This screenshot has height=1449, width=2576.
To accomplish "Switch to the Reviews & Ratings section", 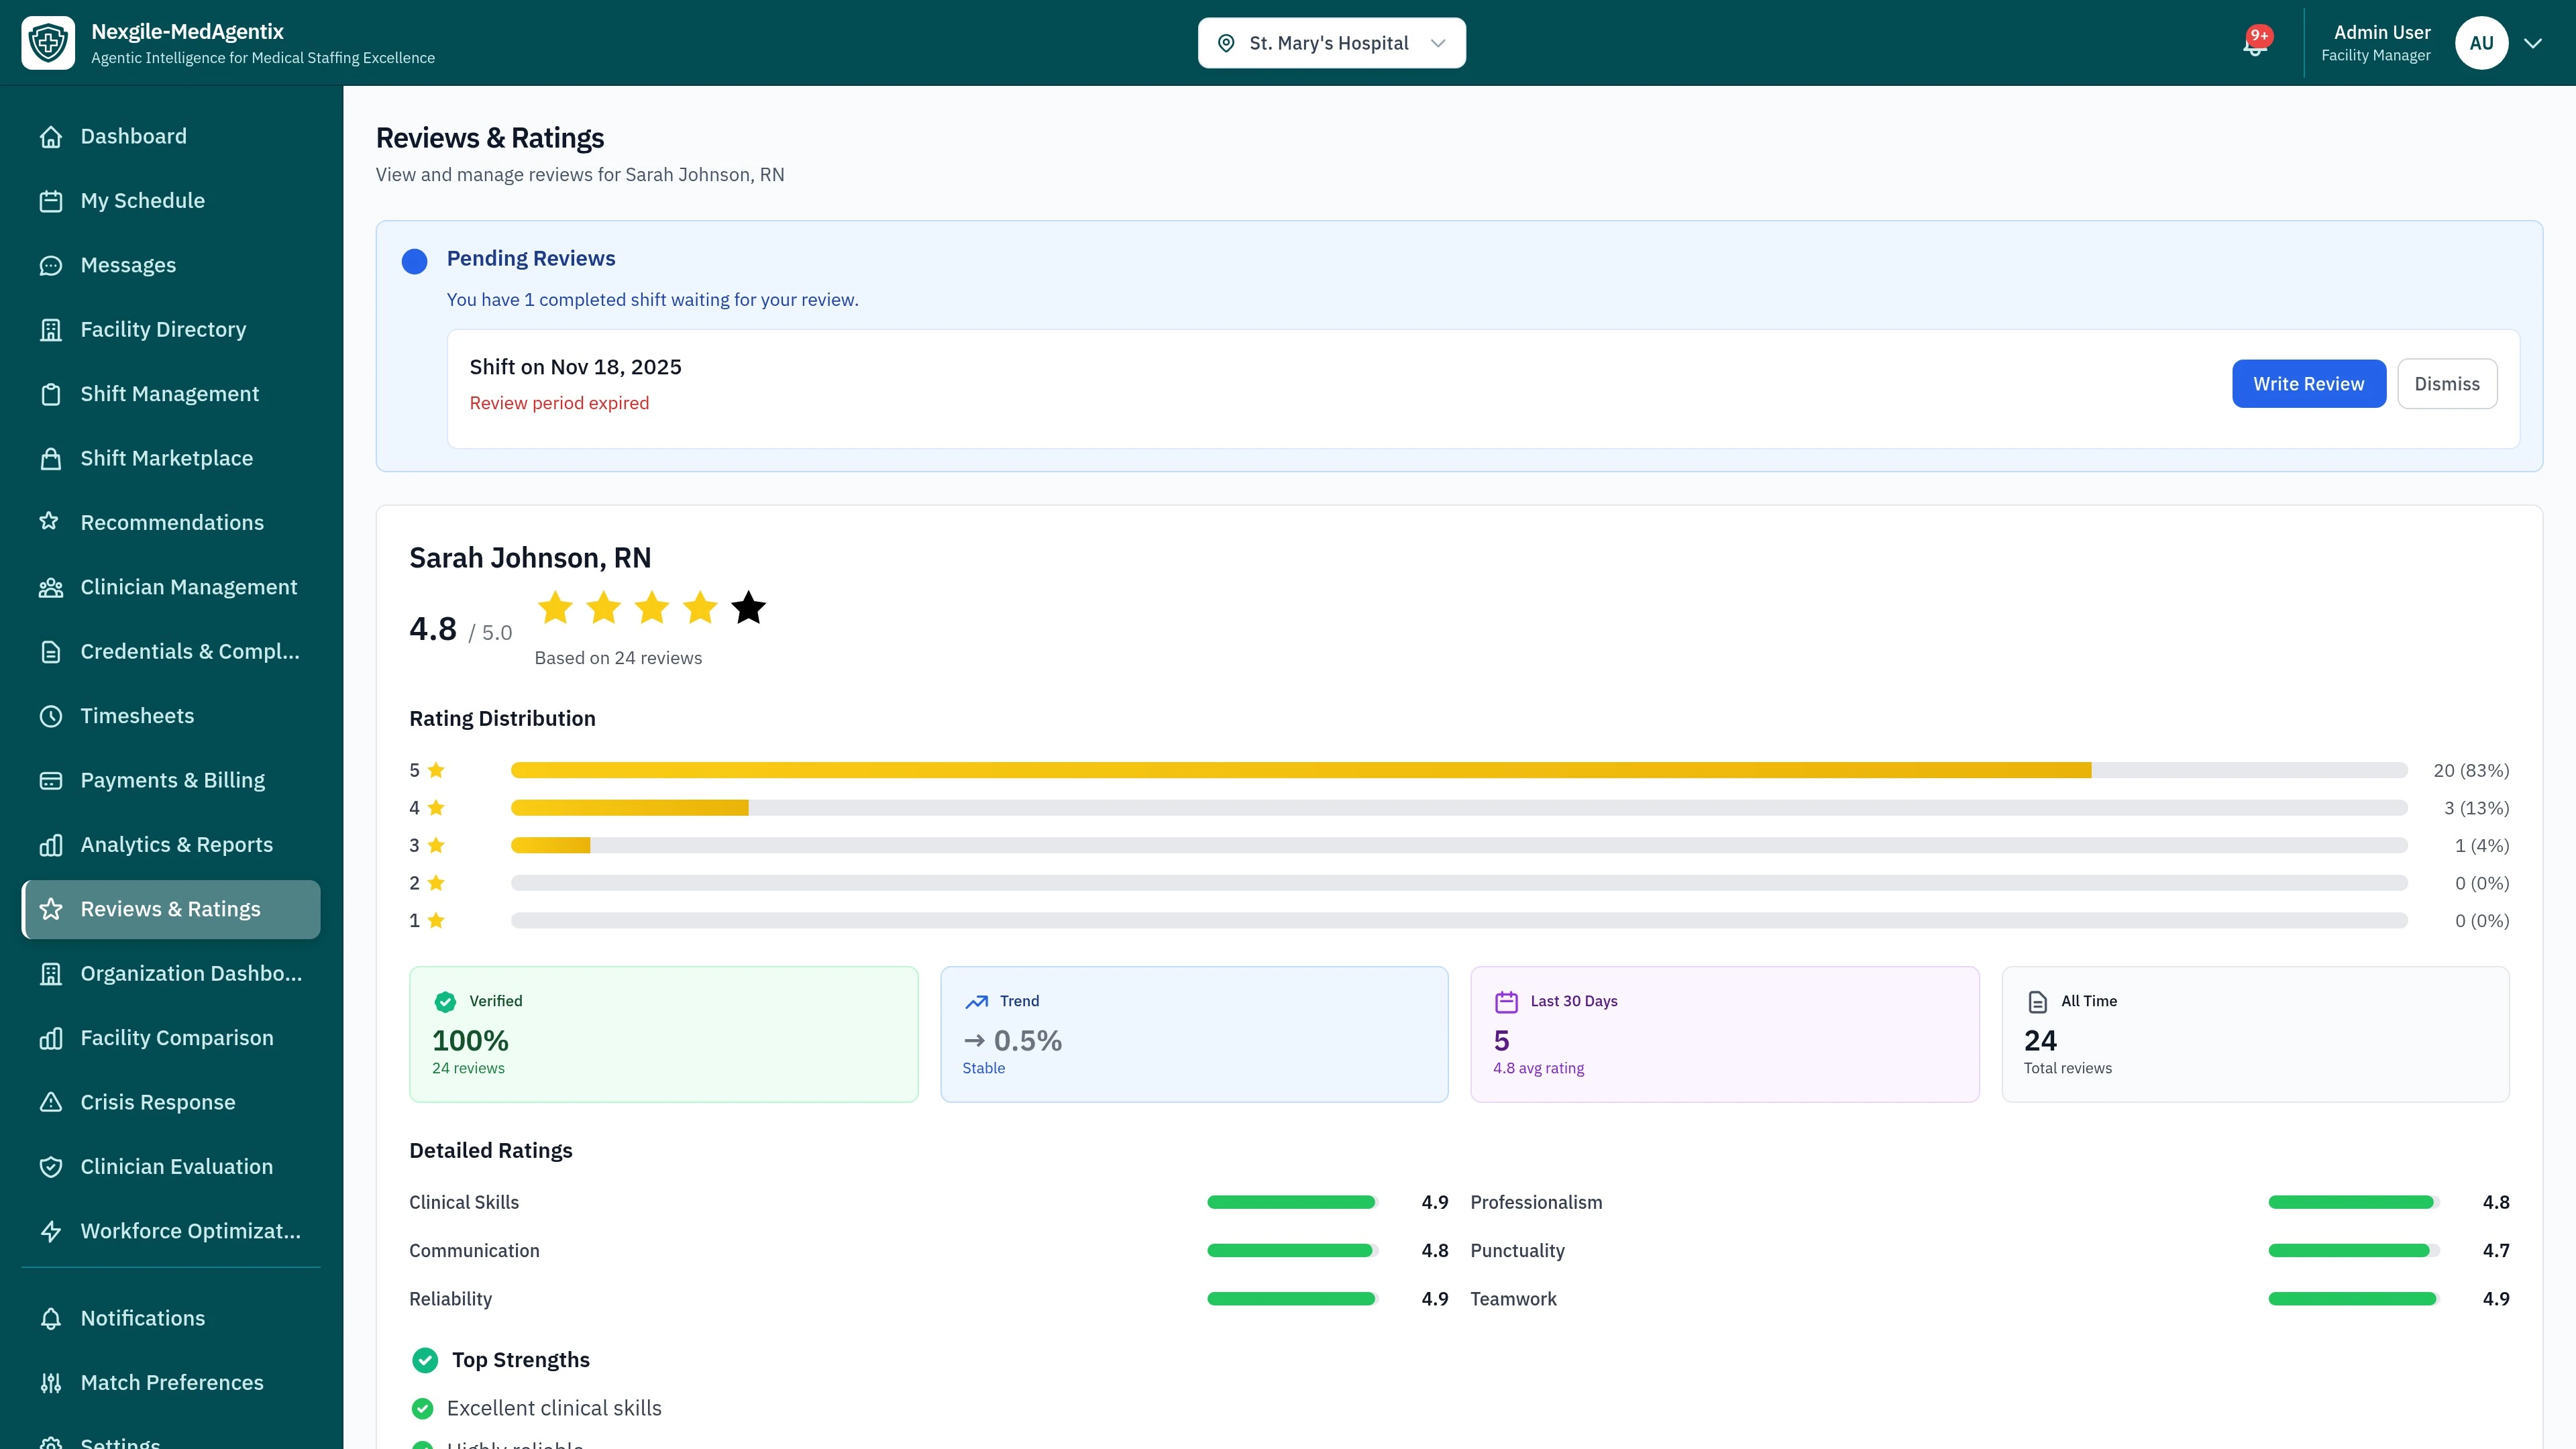I will coord(170,909).
